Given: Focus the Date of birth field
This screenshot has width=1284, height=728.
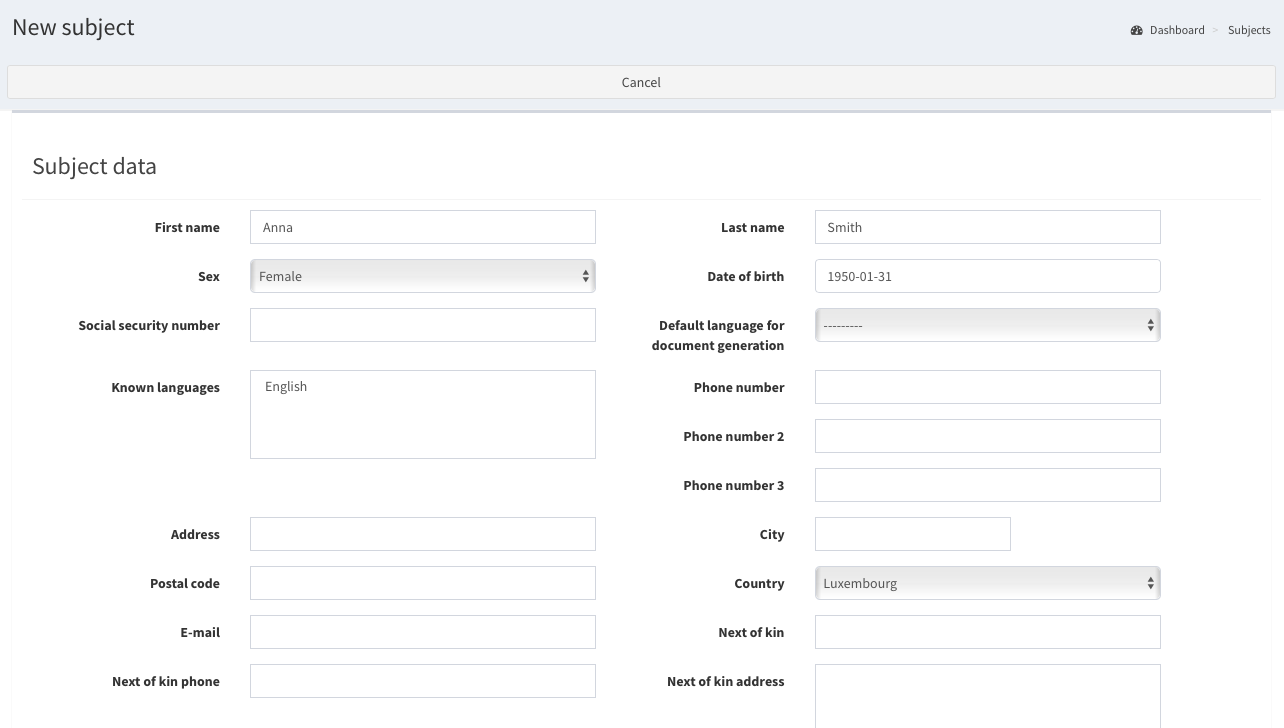Looking at the screenshot, I should point(987,276).
